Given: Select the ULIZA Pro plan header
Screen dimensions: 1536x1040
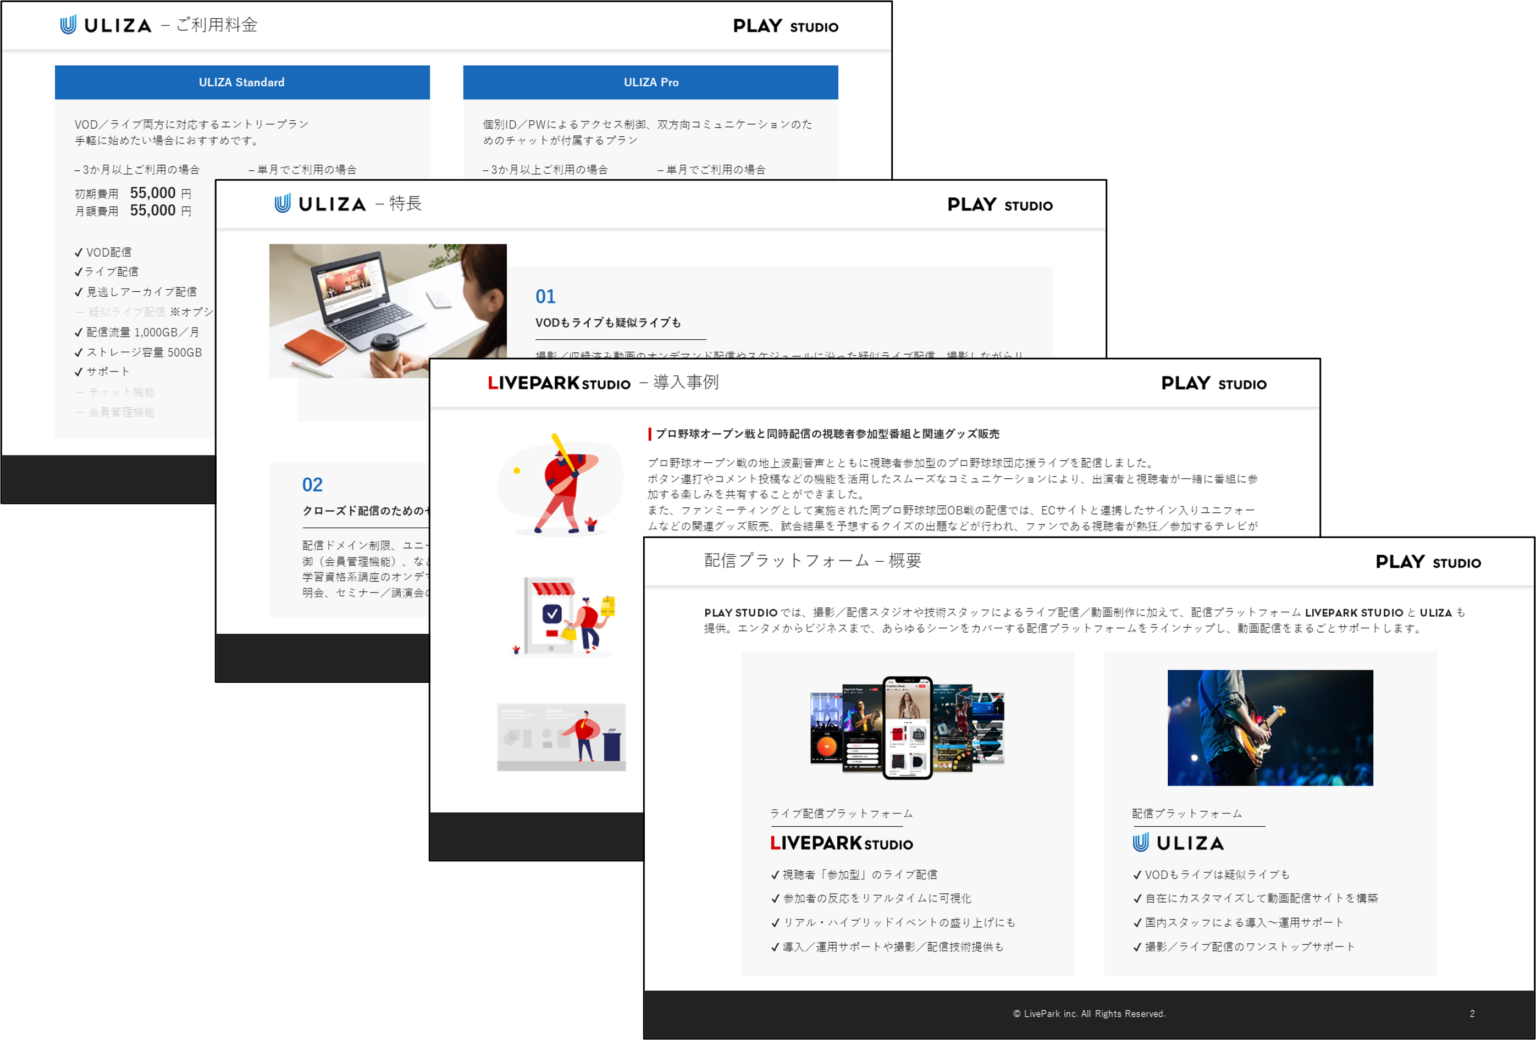Looking at the screenshot, I should click(650, 82).
